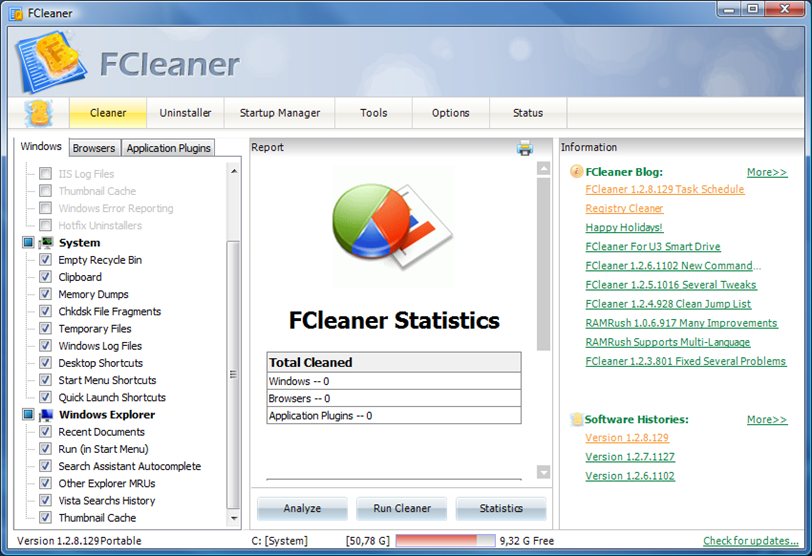Open the Registry Cleaner blog link
Viewport: 812px width, 556px height.
point(624,208)
